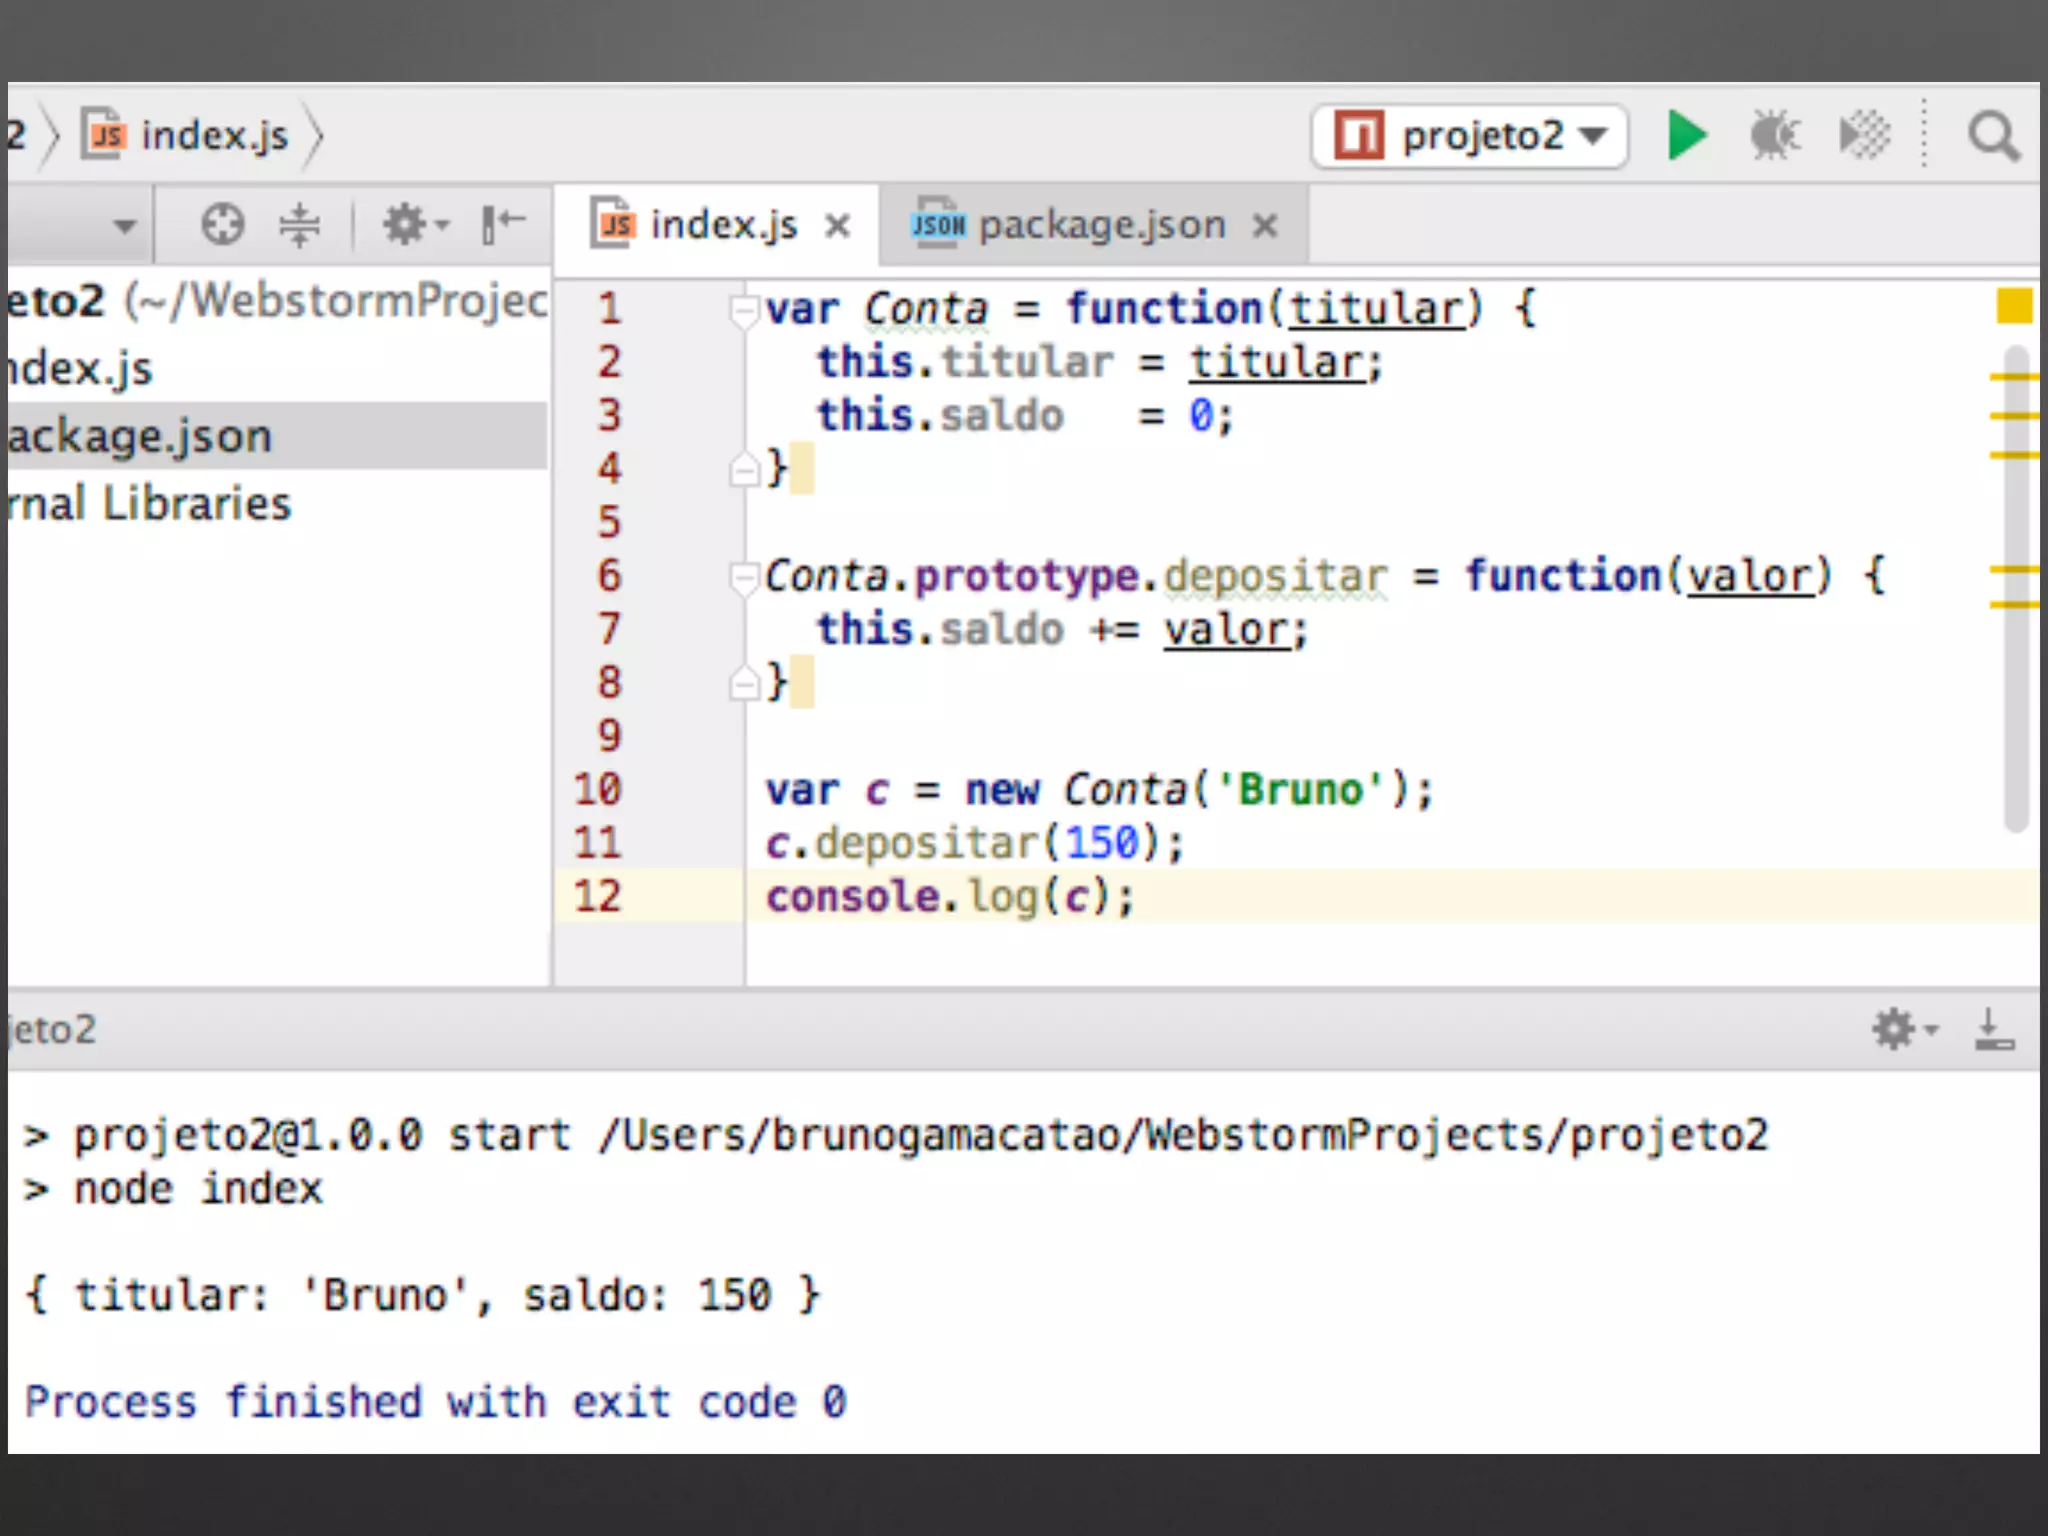This screenshot has width=2048, height=1536.
Task: Open Search Everywhere magnifier icon
Action: 1993,136
